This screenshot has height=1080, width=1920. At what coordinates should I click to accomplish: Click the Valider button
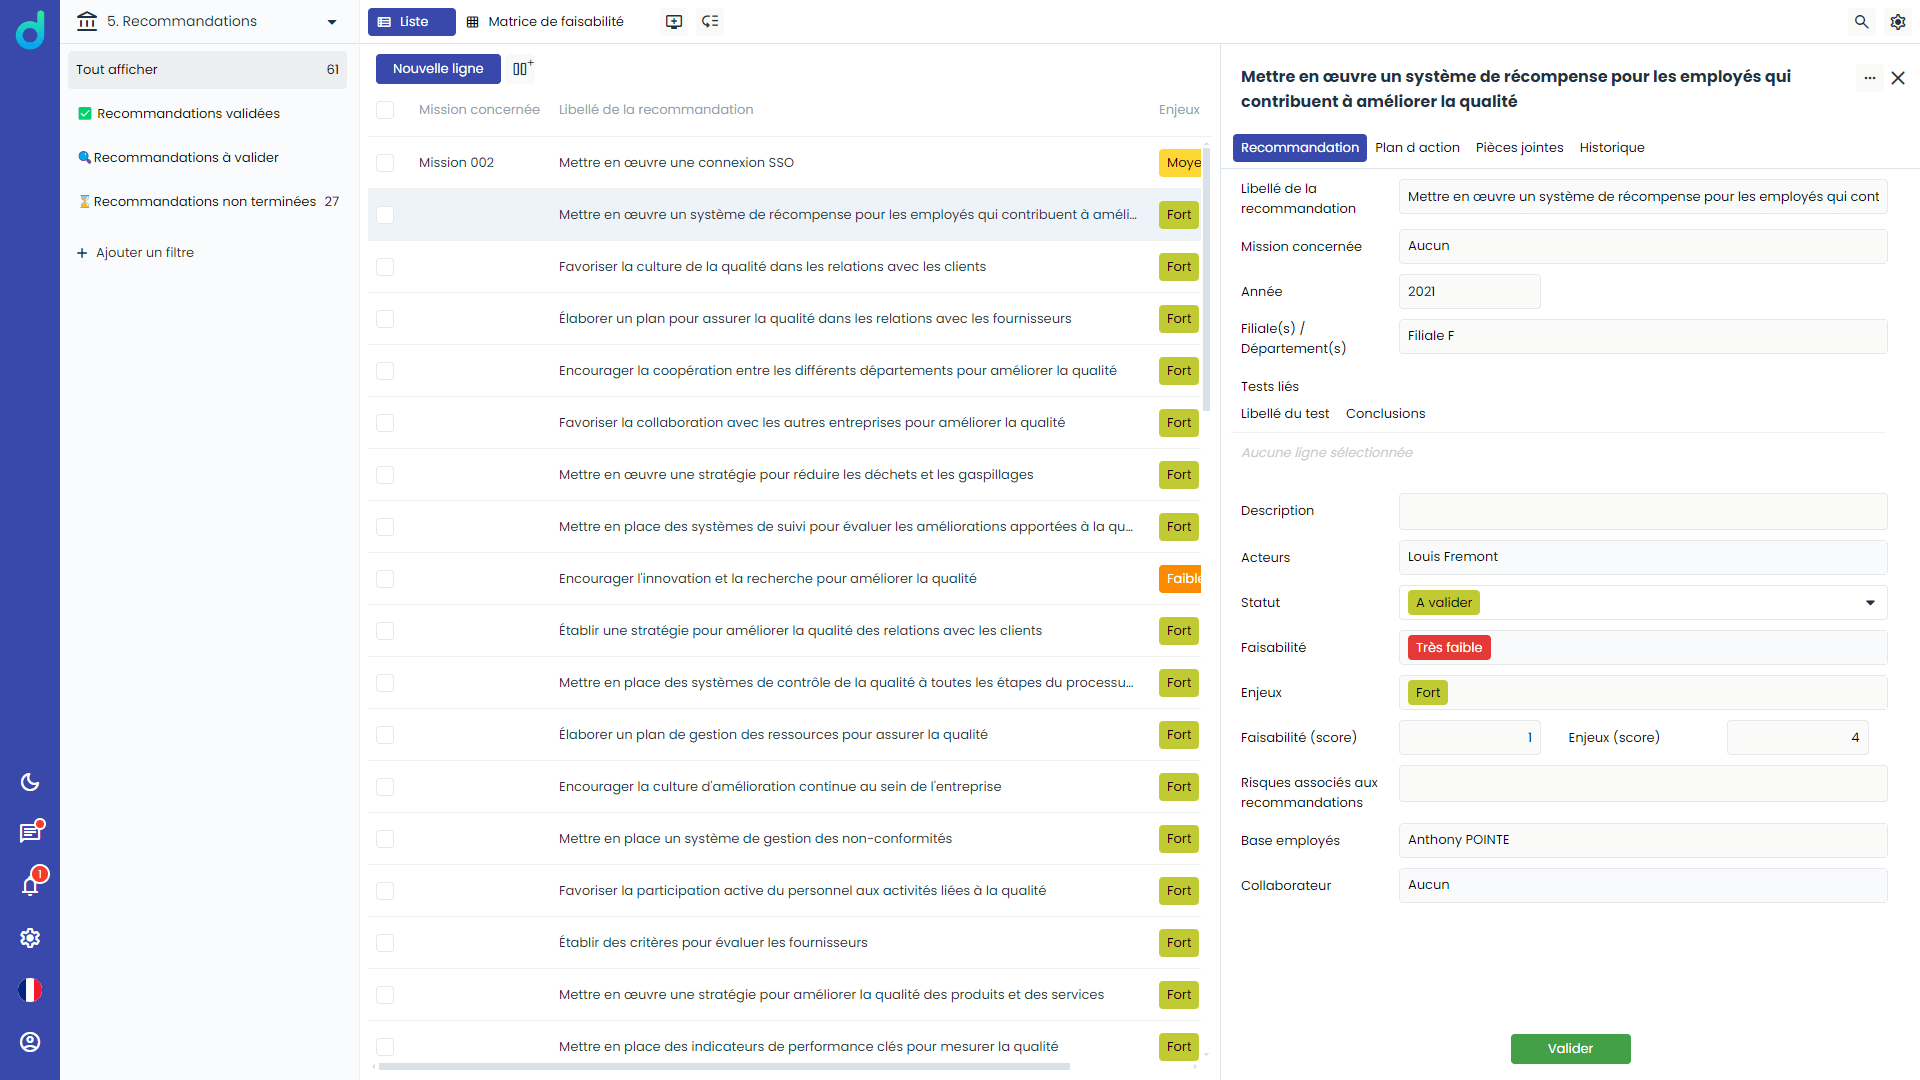point(1569,1048)
